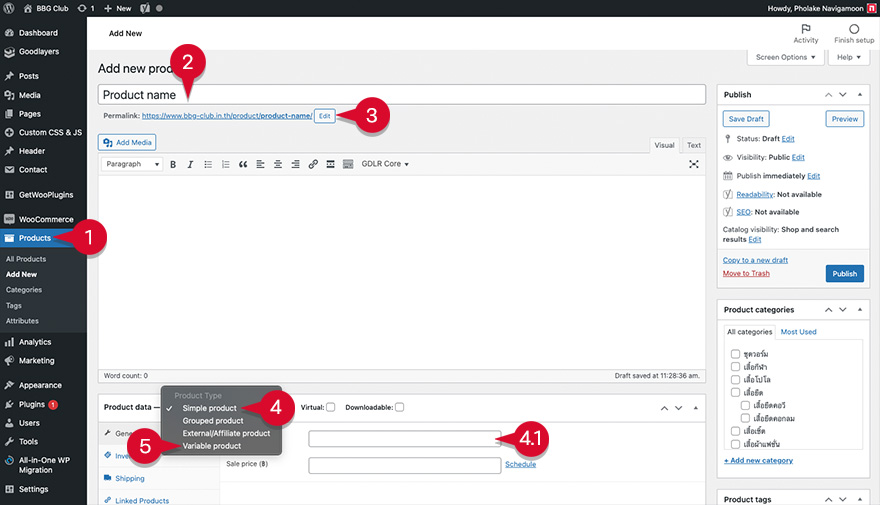Align text left

[260, 164]
